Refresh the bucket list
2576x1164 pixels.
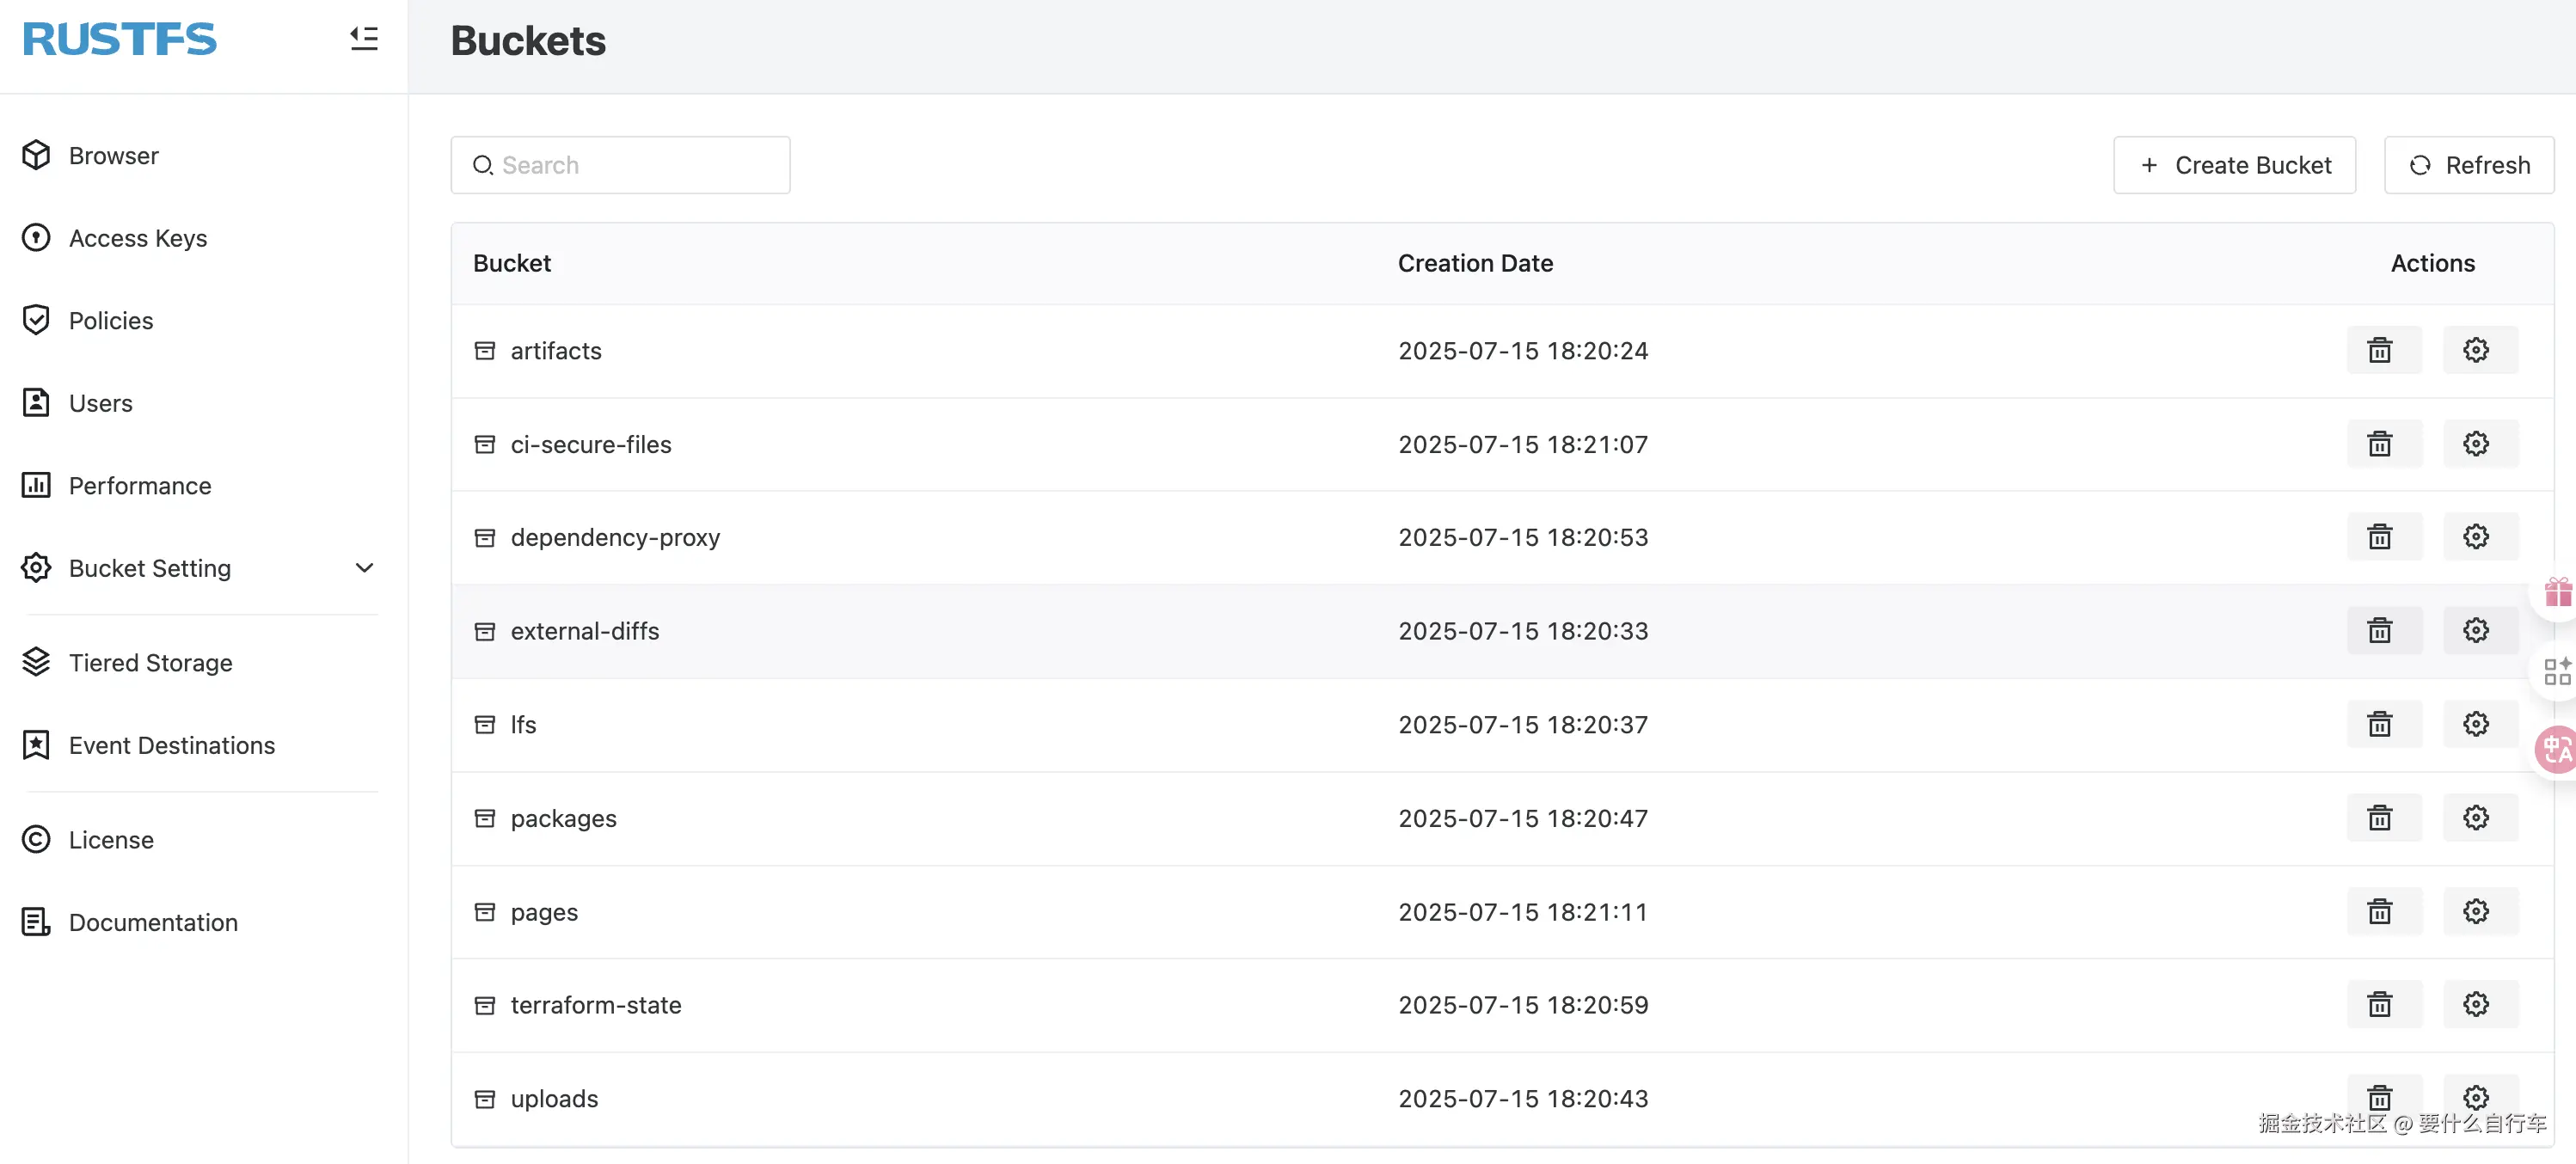pos(2468,165)
